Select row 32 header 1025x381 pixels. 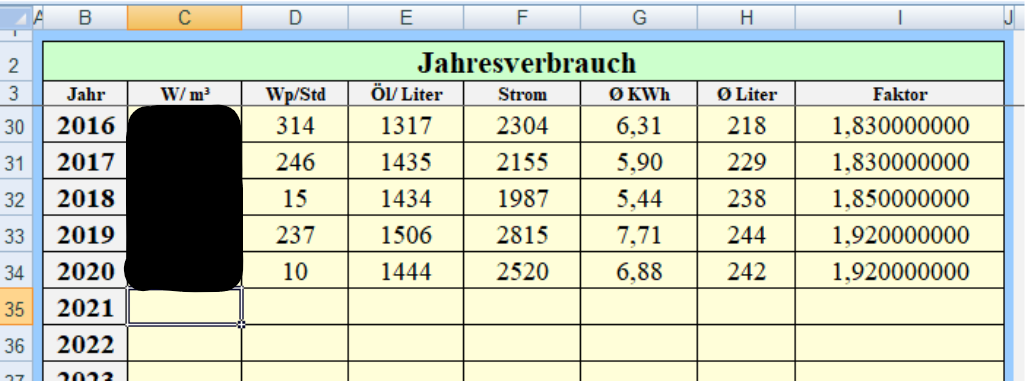coord(16,198)
